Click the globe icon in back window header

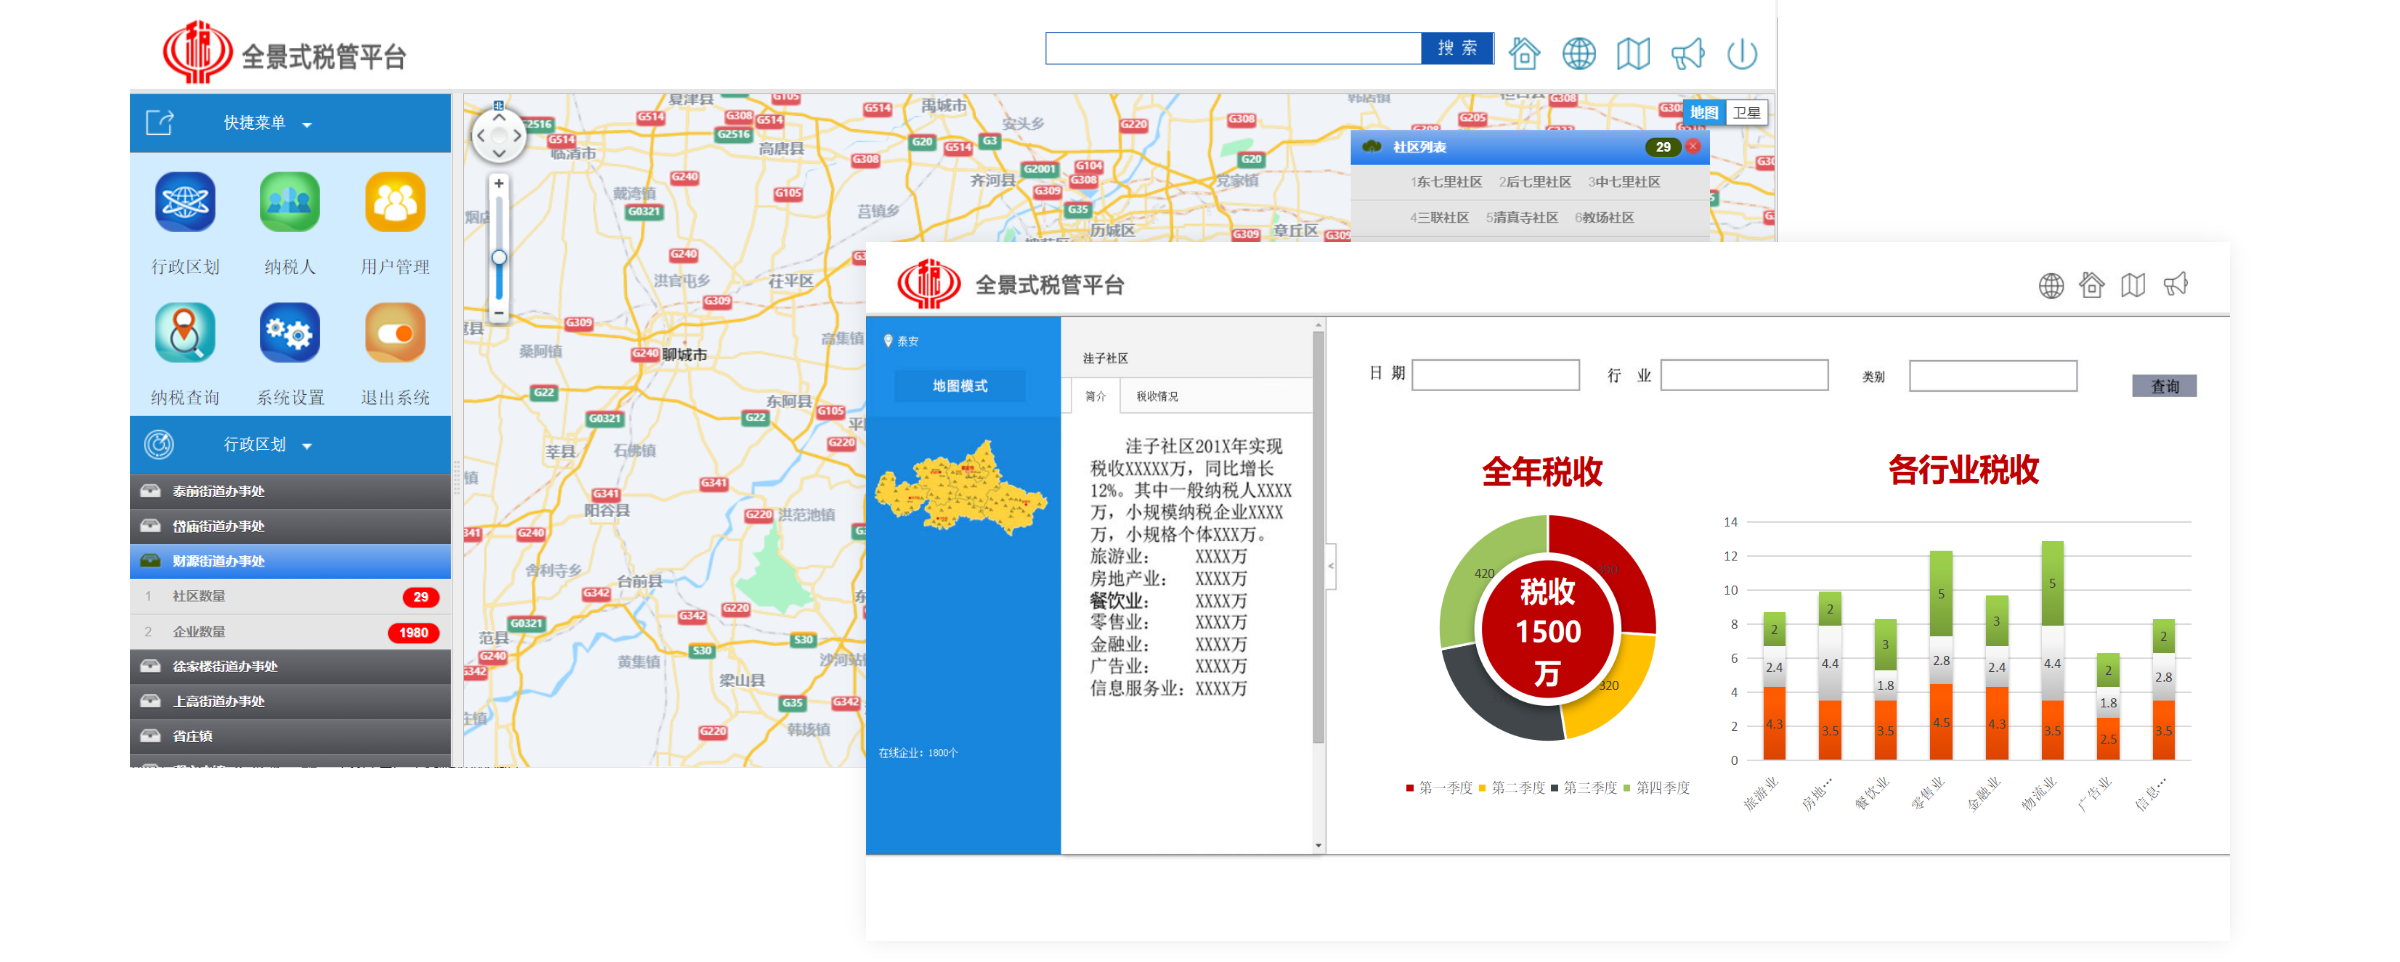[1579, 53]
